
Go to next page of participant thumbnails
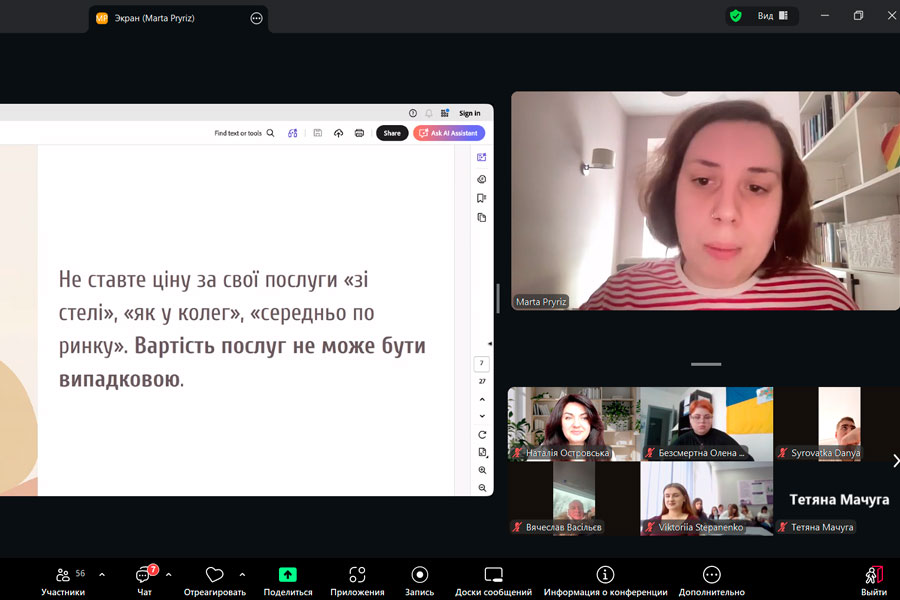coord(895,460)
